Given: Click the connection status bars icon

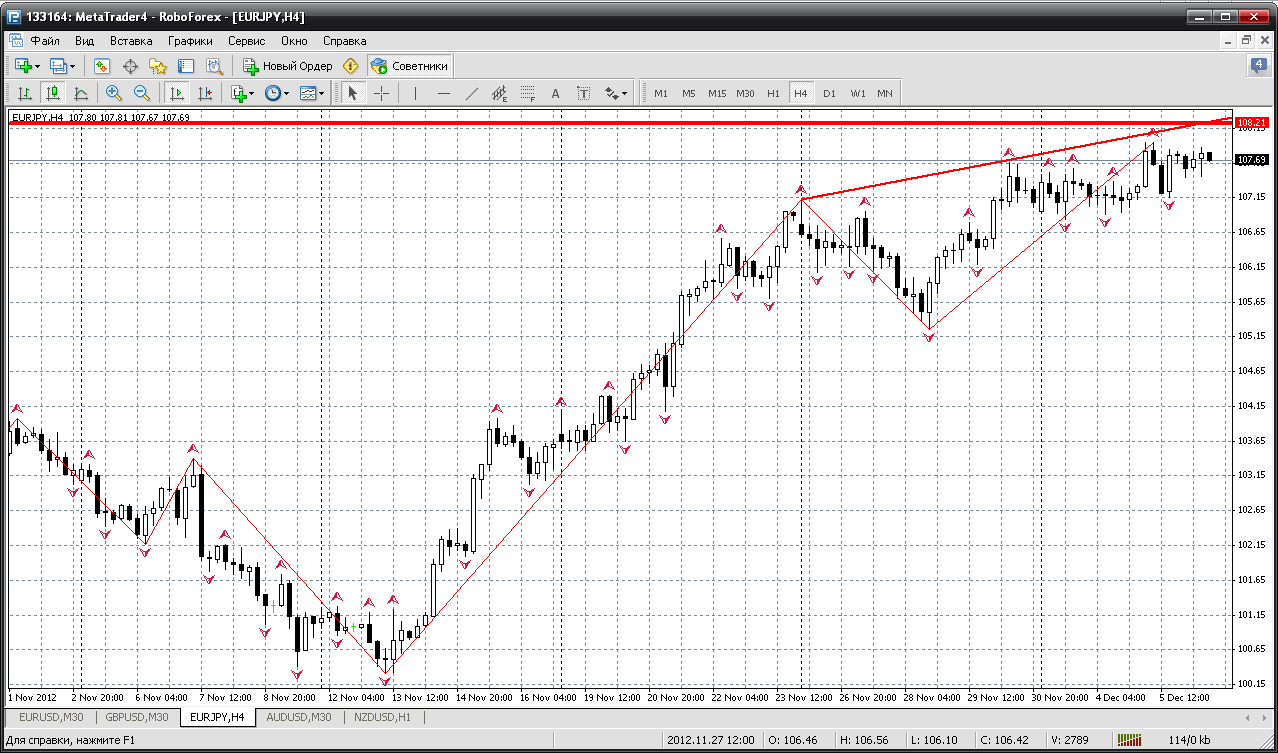Looking at the screenshot, I should tap(1129, 740).
